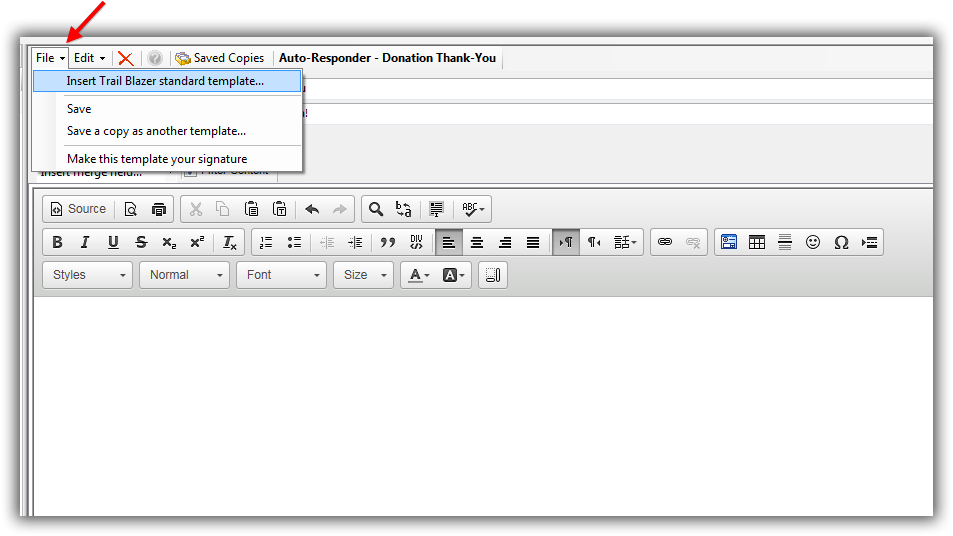The image size is (953, 536).
Task: Insert a table
Action: [757, 242]
